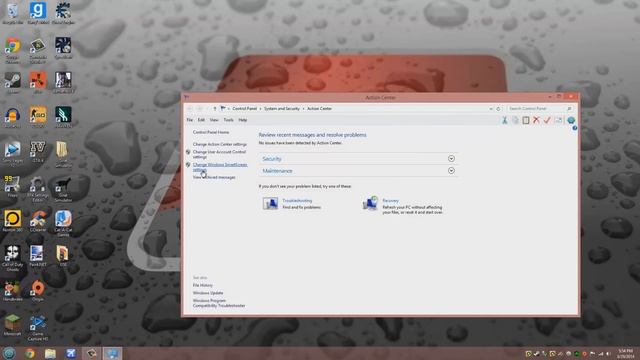This screenshot has width=640, height=360.
Task: Open the CS:GO desktop shortcut
Action: click(x=38, y=118)
